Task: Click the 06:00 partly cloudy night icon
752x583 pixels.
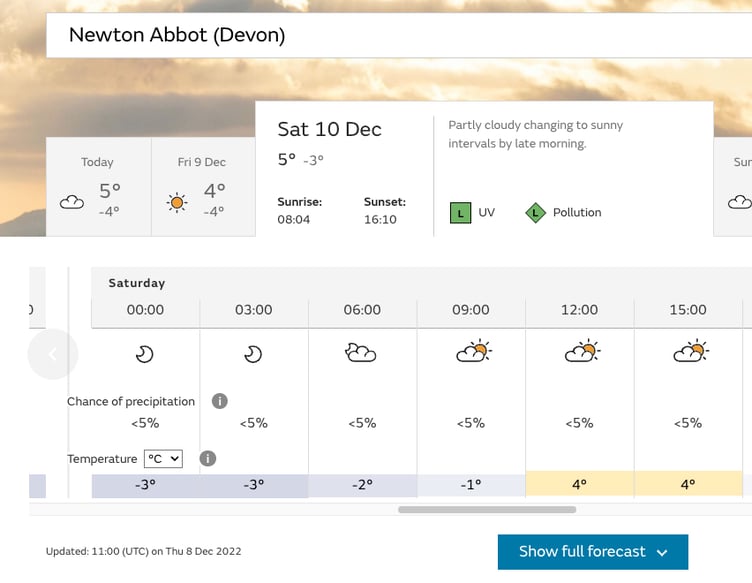Action: (361, 352)
